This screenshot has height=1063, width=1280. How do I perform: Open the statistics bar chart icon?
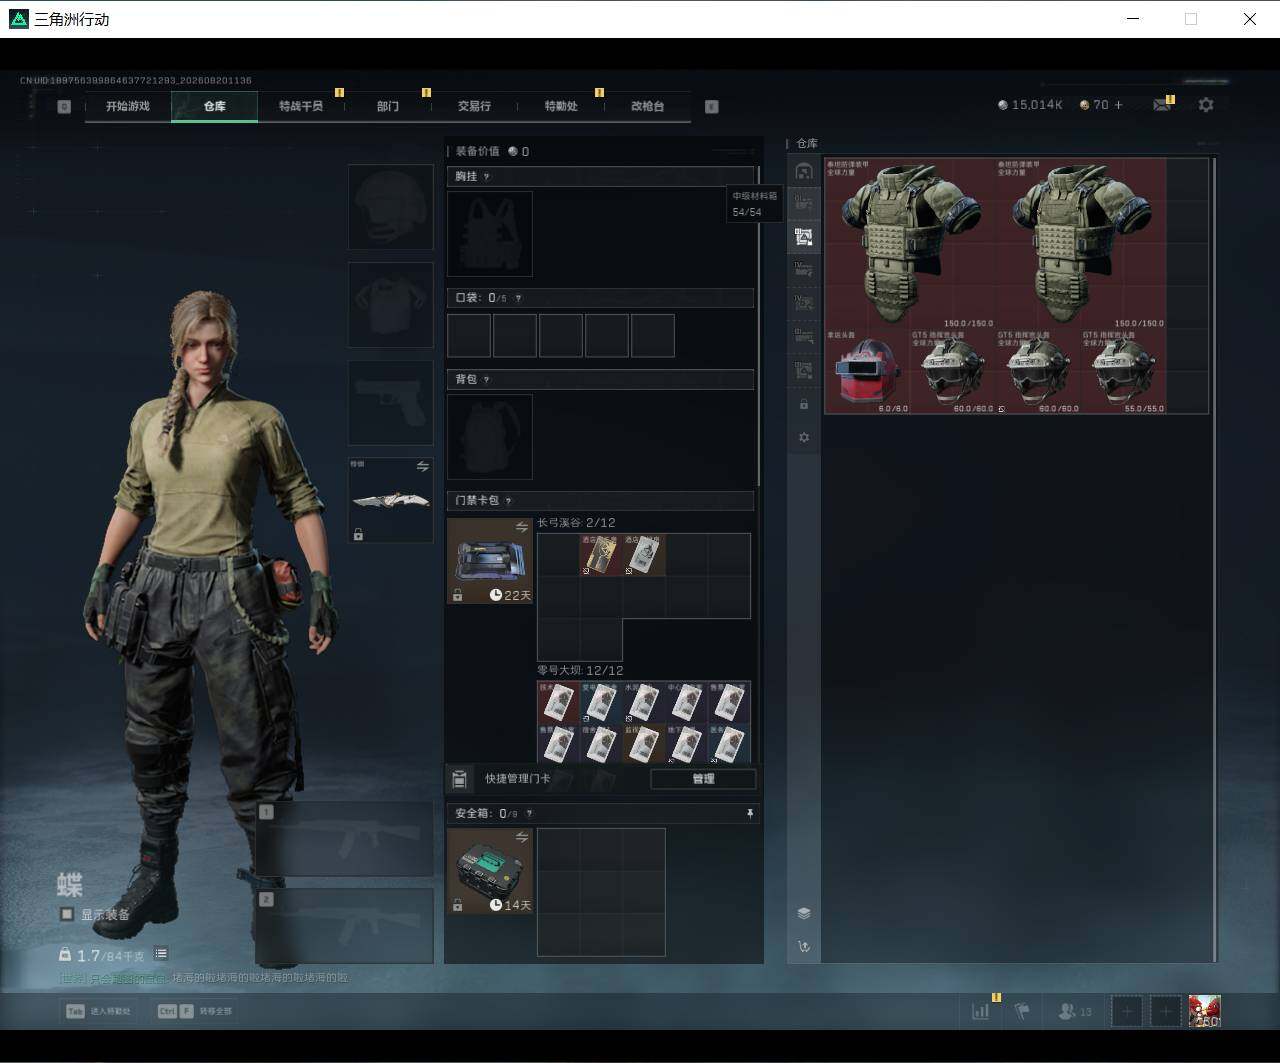coord(980,1011)
